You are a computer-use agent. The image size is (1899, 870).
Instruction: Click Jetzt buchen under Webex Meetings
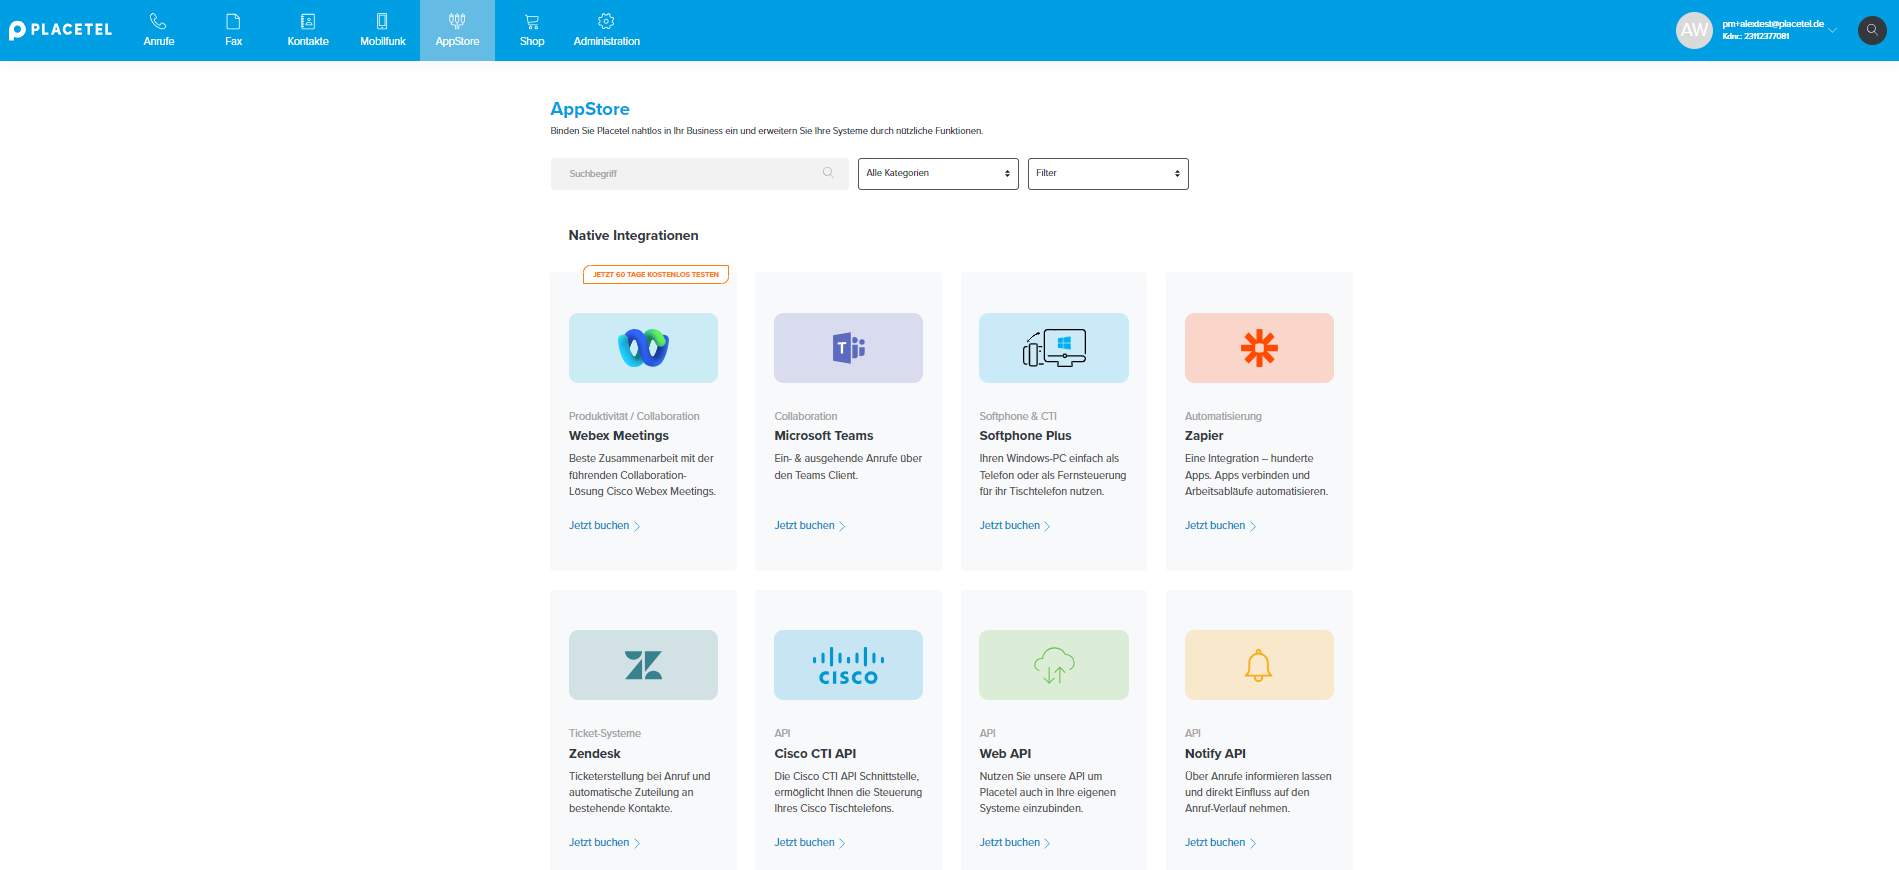[x=604, y=526]
